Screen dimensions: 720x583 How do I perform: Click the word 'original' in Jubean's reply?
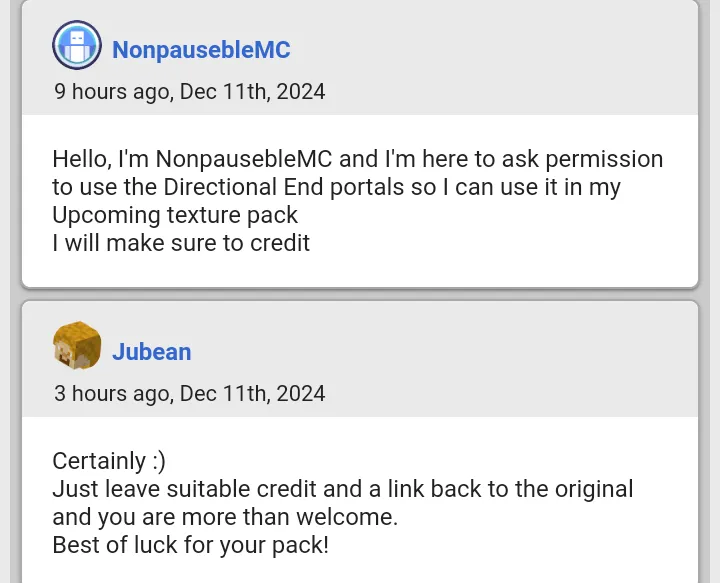pyautogui.click(x=594, y=489)
